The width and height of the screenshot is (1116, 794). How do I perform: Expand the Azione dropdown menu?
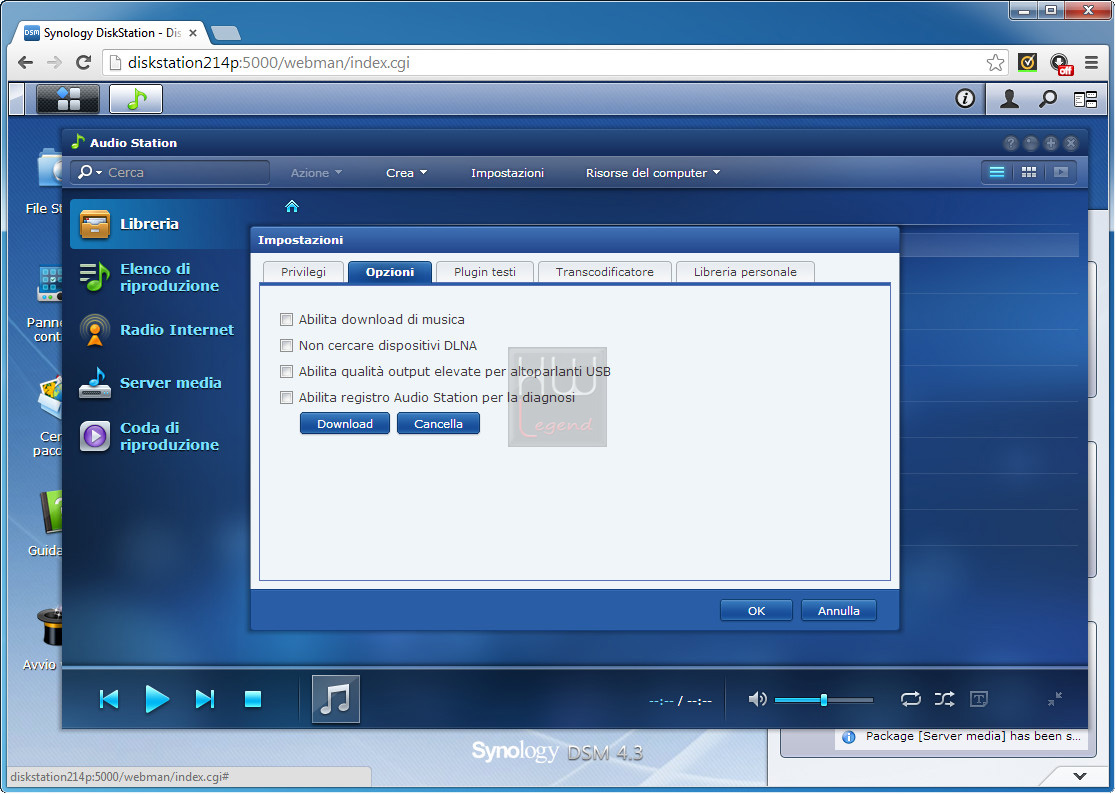pyautogui.click(x=317, y=173)
